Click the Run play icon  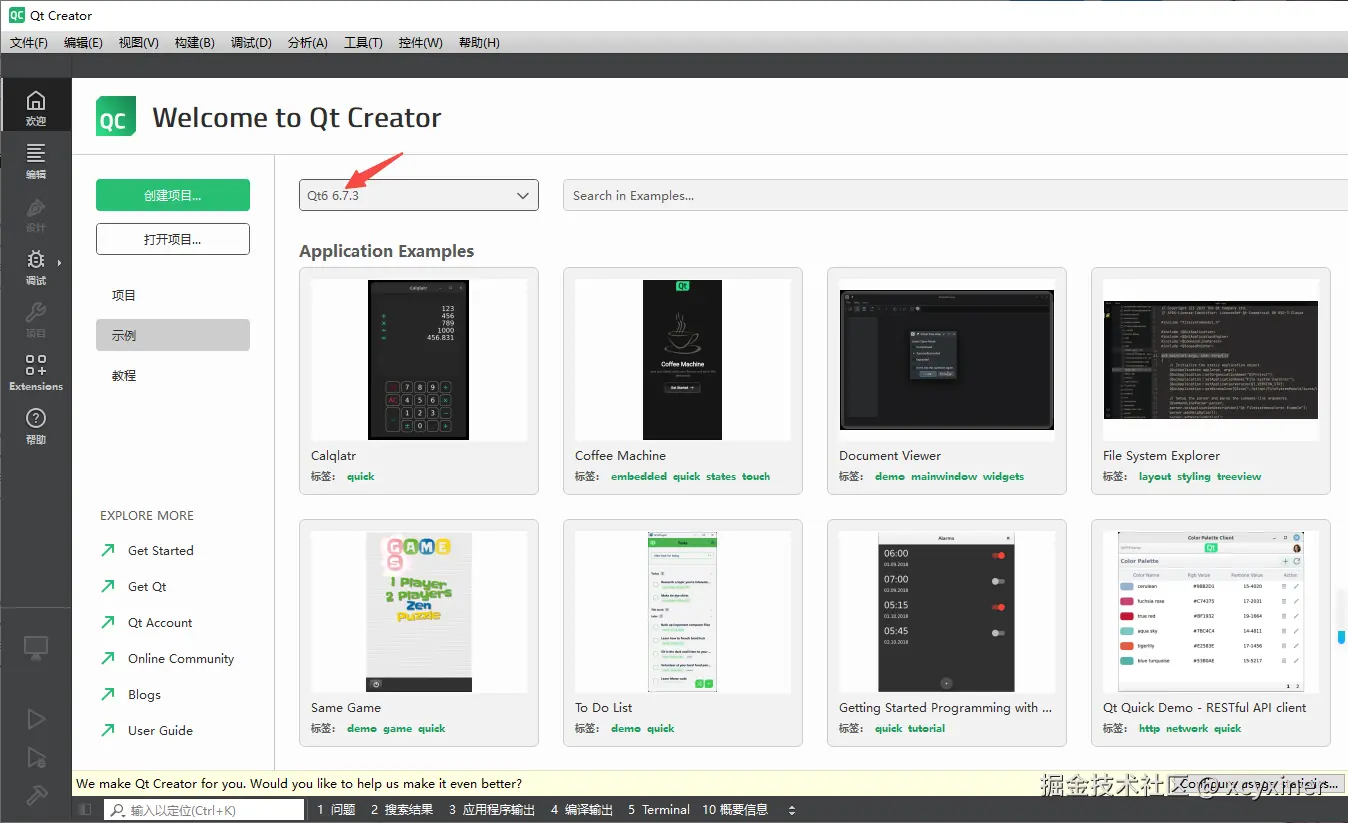(x=36, y=719)
